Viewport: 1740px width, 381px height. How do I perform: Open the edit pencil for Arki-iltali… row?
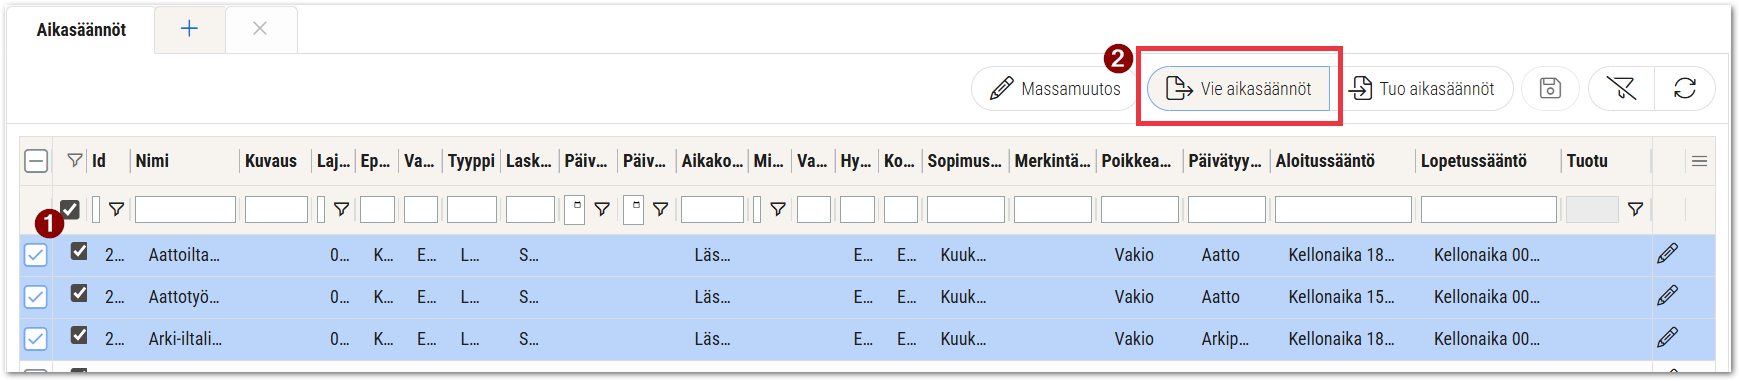1667,338
